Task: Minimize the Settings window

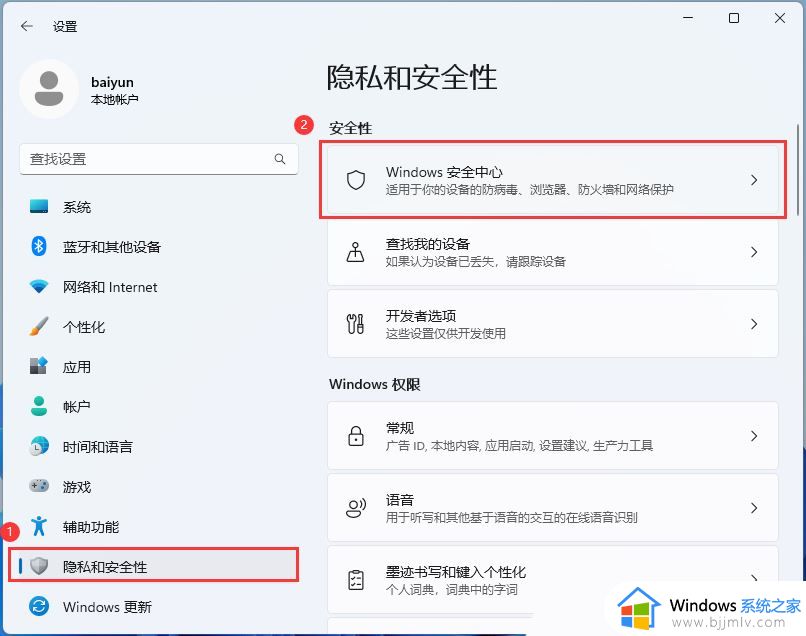Action: click(x=688, y=18)
